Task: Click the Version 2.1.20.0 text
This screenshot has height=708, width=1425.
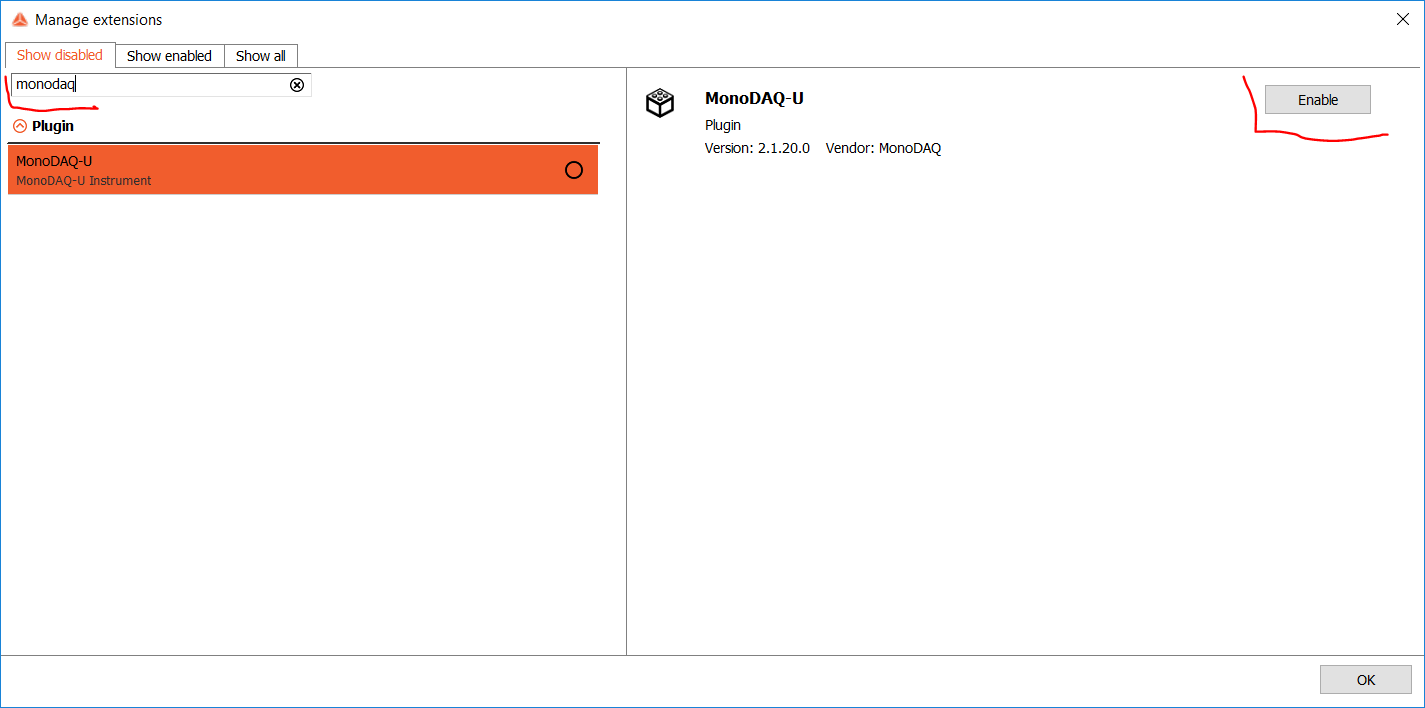Action: (x=757, y=148)
